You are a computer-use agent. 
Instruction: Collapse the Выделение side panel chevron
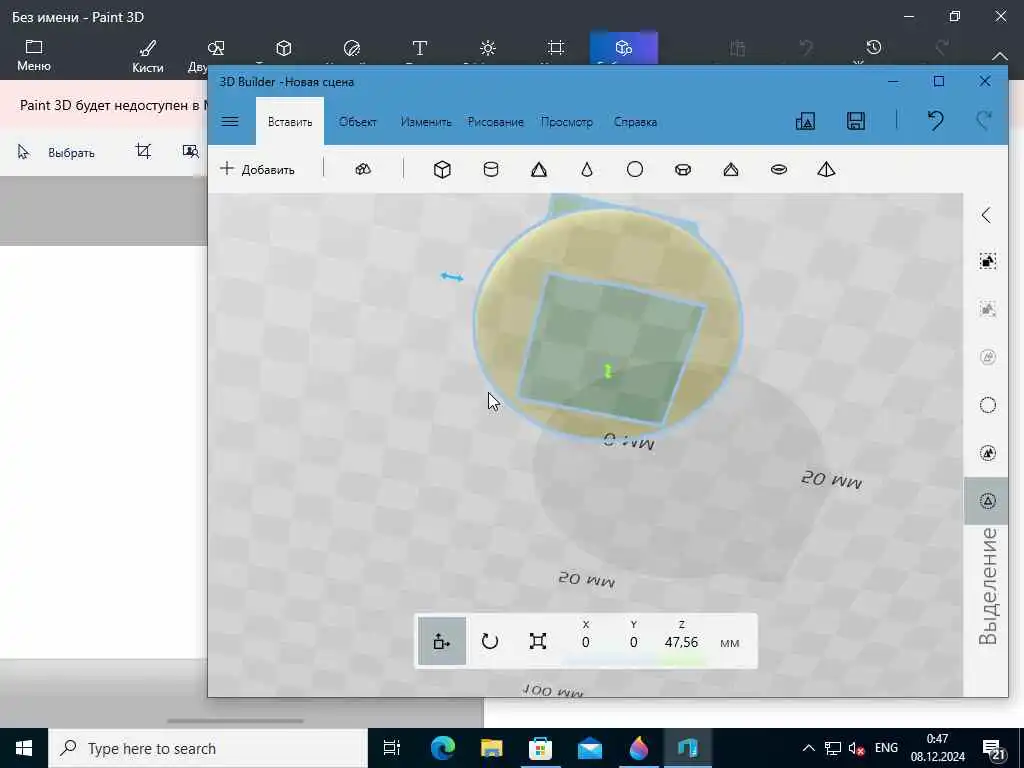pyautogui.click(x=987, y=215)
